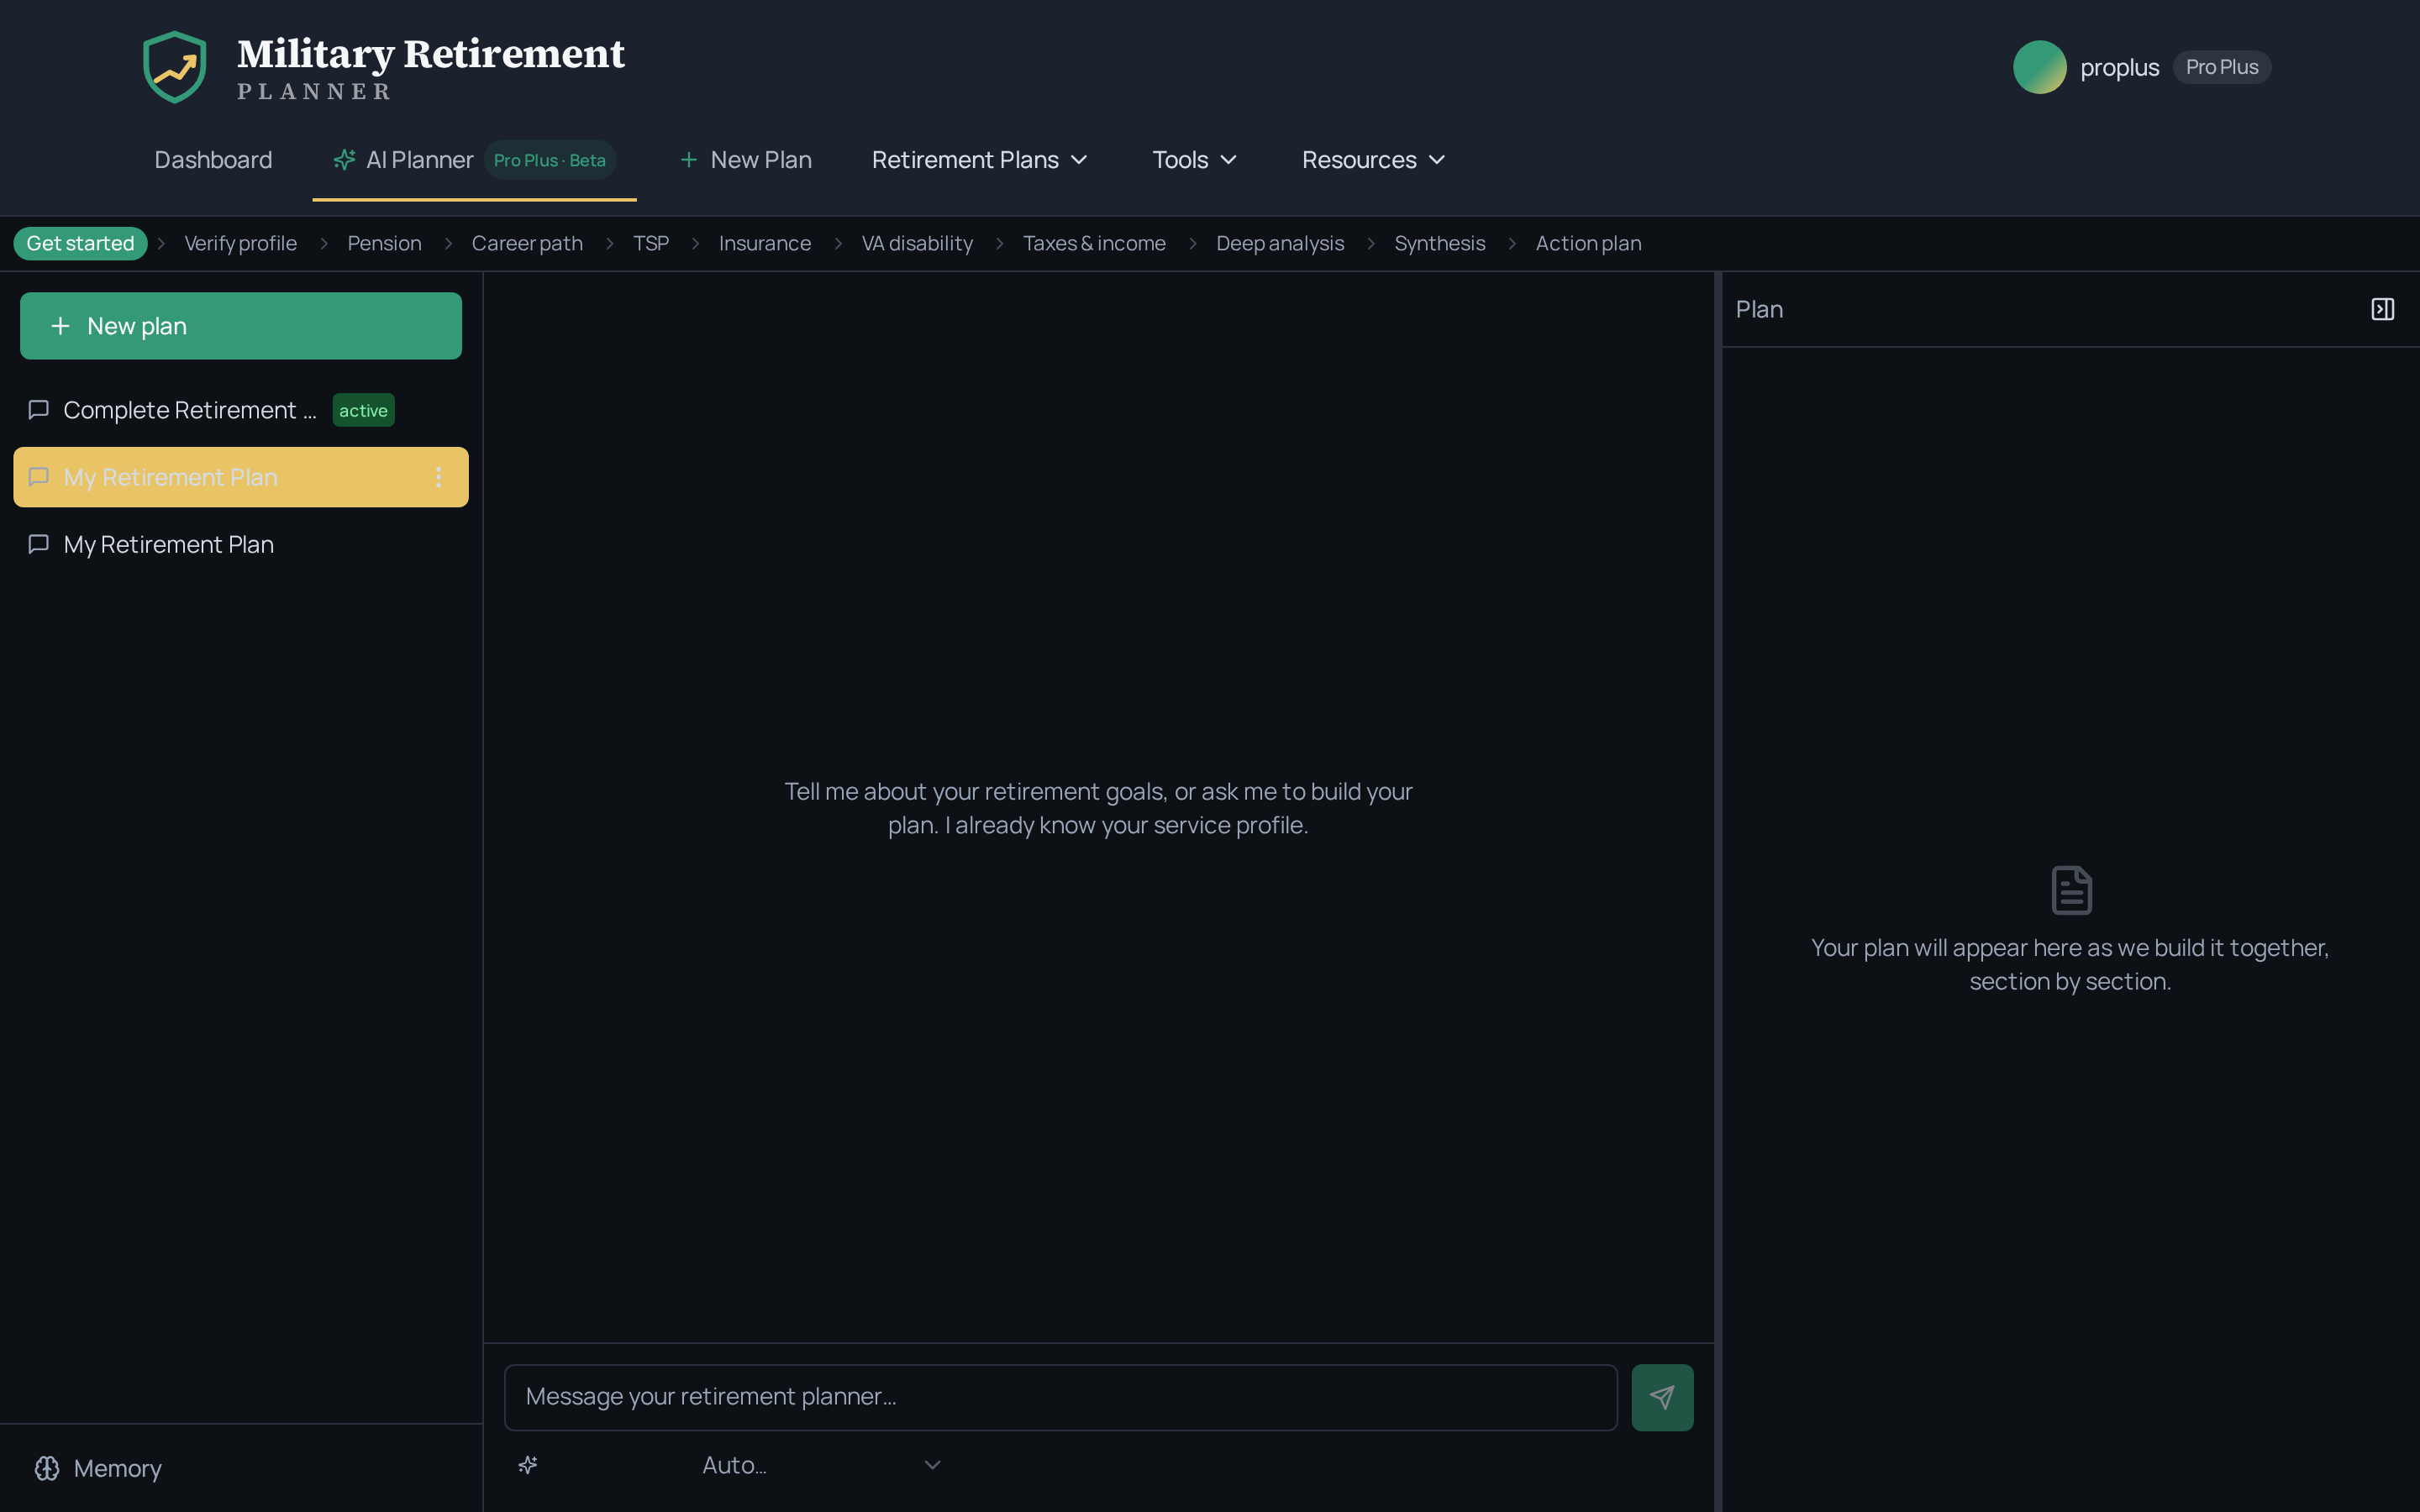Click the active badge on Complete Retirement
The image size is (2420, 1512).
[x=363, y=410]
